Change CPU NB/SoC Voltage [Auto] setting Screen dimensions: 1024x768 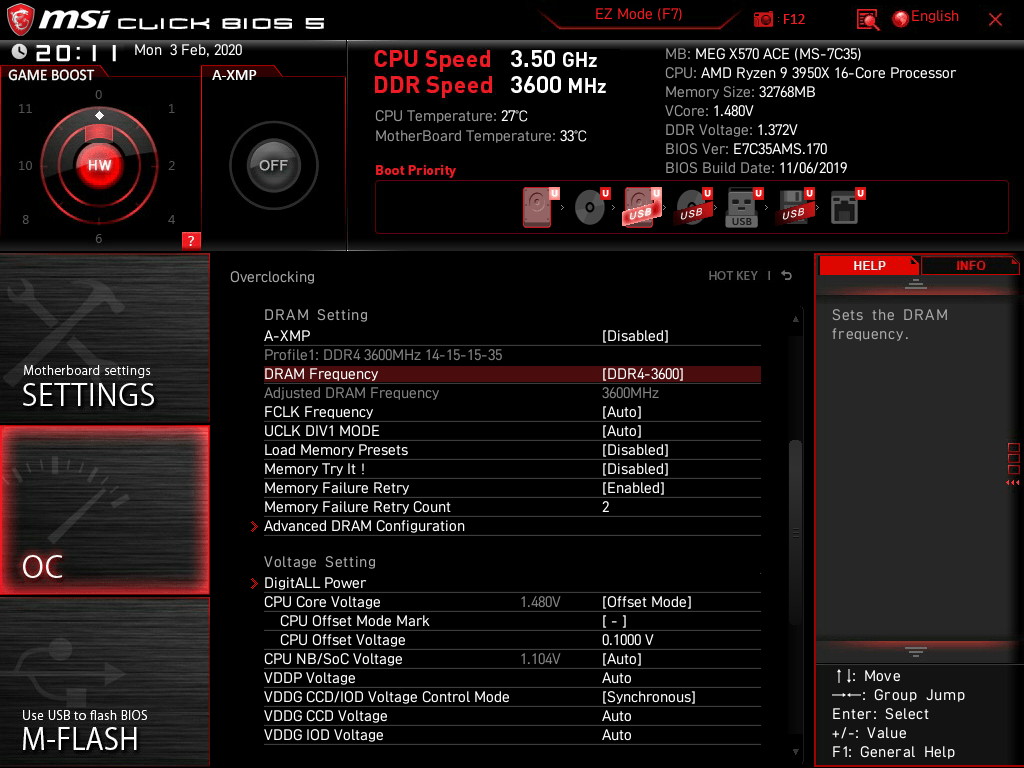click(512, 659)
